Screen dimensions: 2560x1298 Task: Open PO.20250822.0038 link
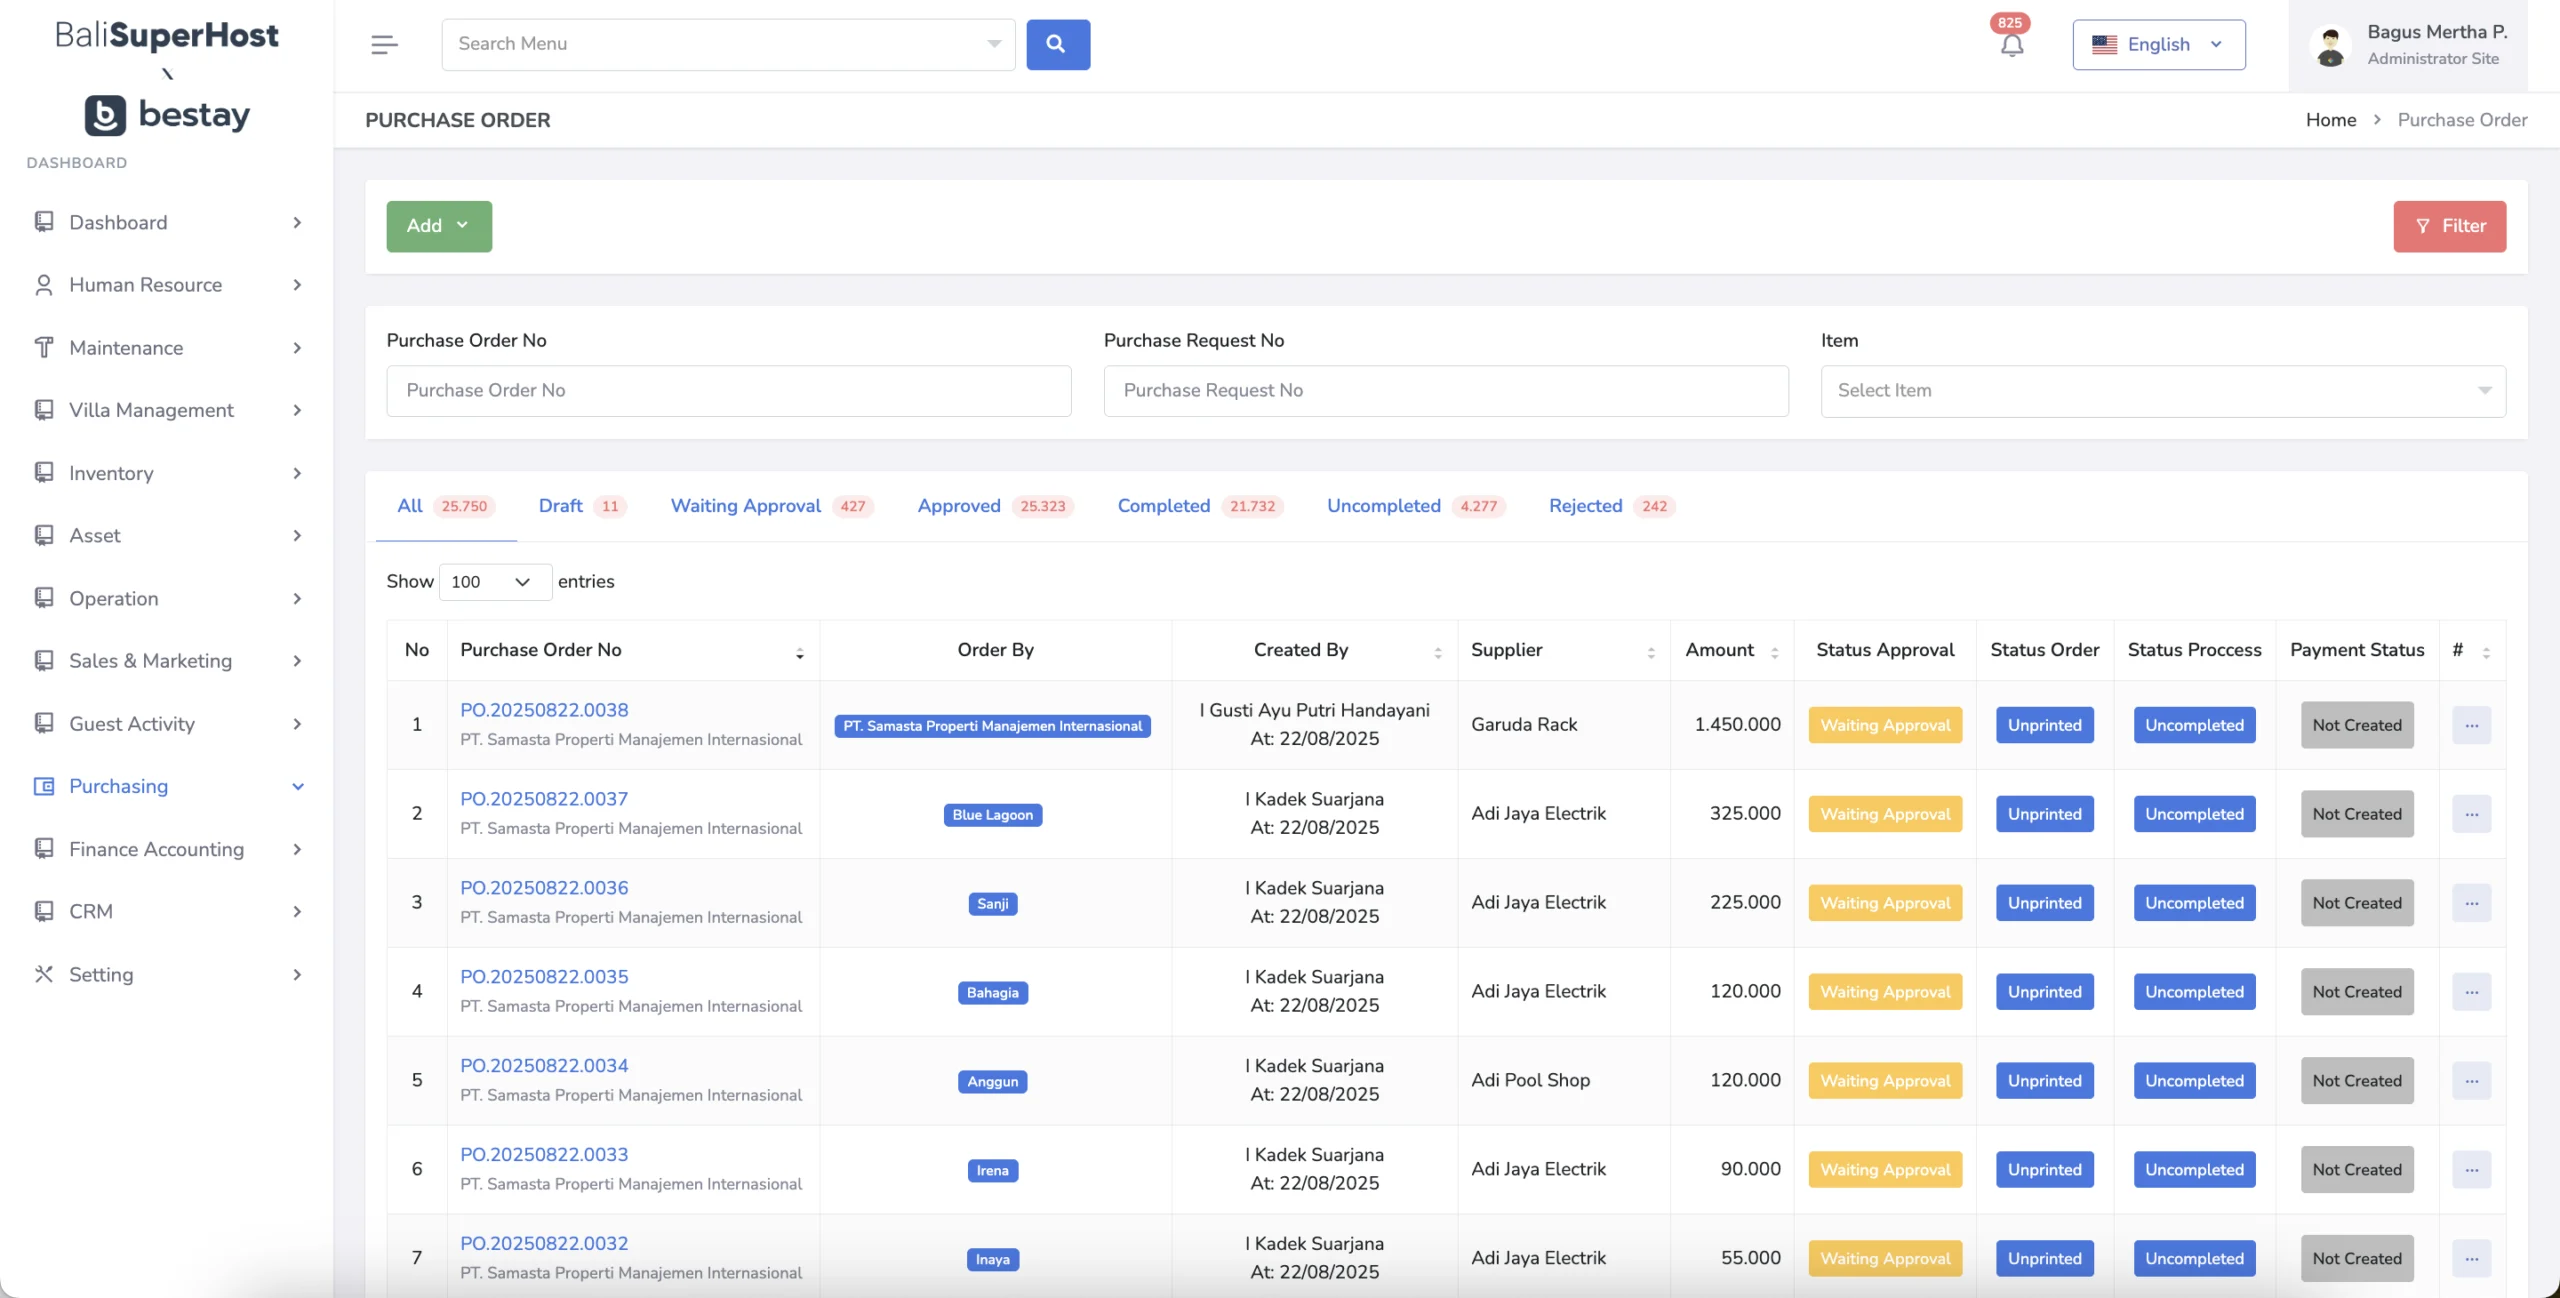click(544, 710)
